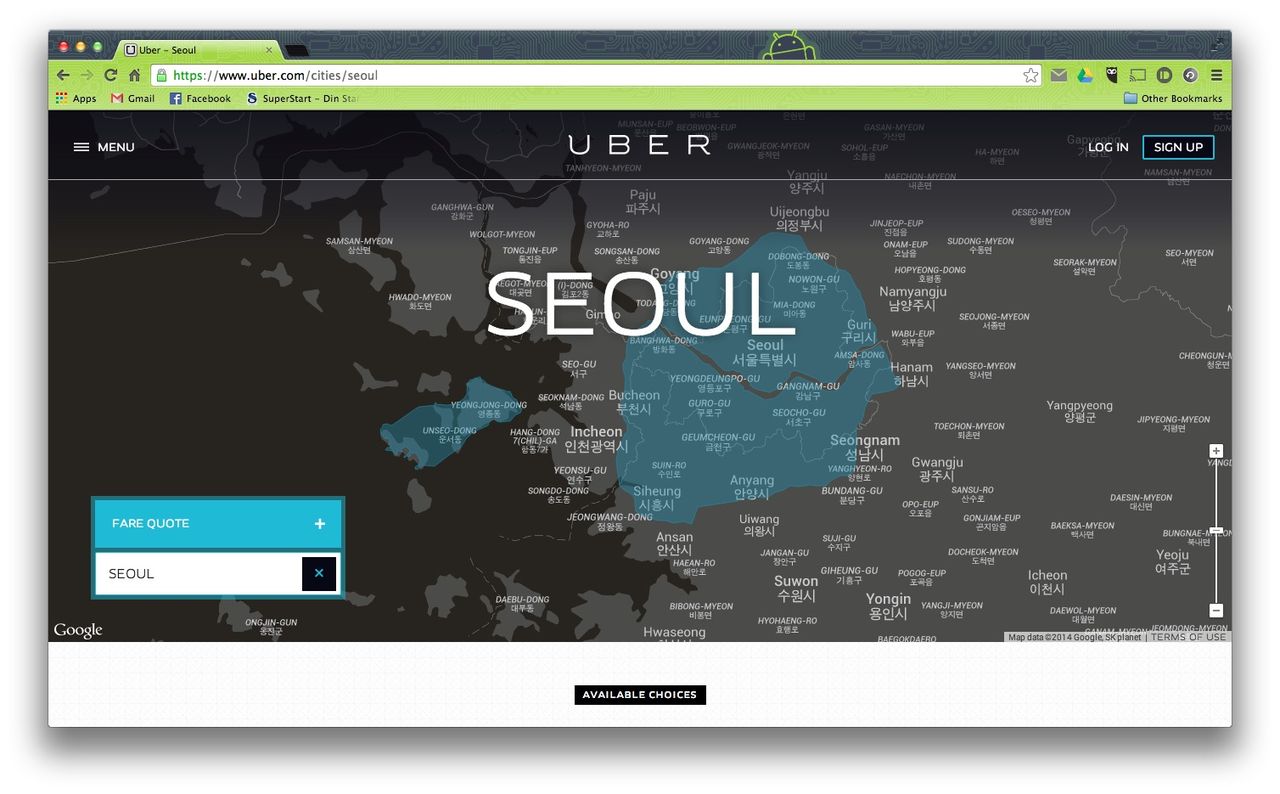The height and width of the screenshot is (794, 1280).
Task: Click the Uber logo in the header
Action: click(x=640, y=145)
